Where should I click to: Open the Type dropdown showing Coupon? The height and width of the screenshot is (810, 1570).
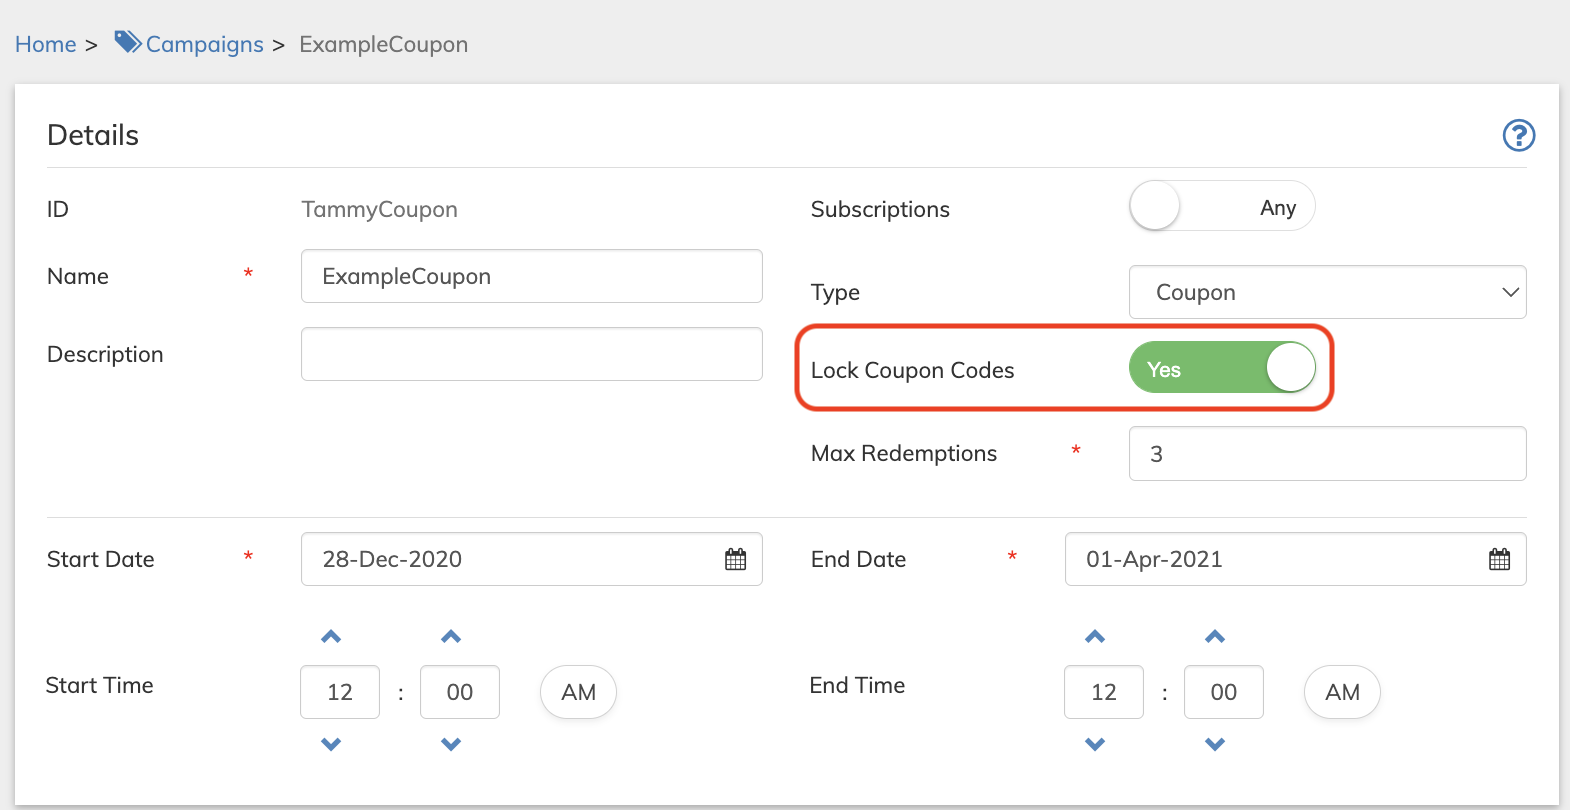click(x=1327, y=292)
